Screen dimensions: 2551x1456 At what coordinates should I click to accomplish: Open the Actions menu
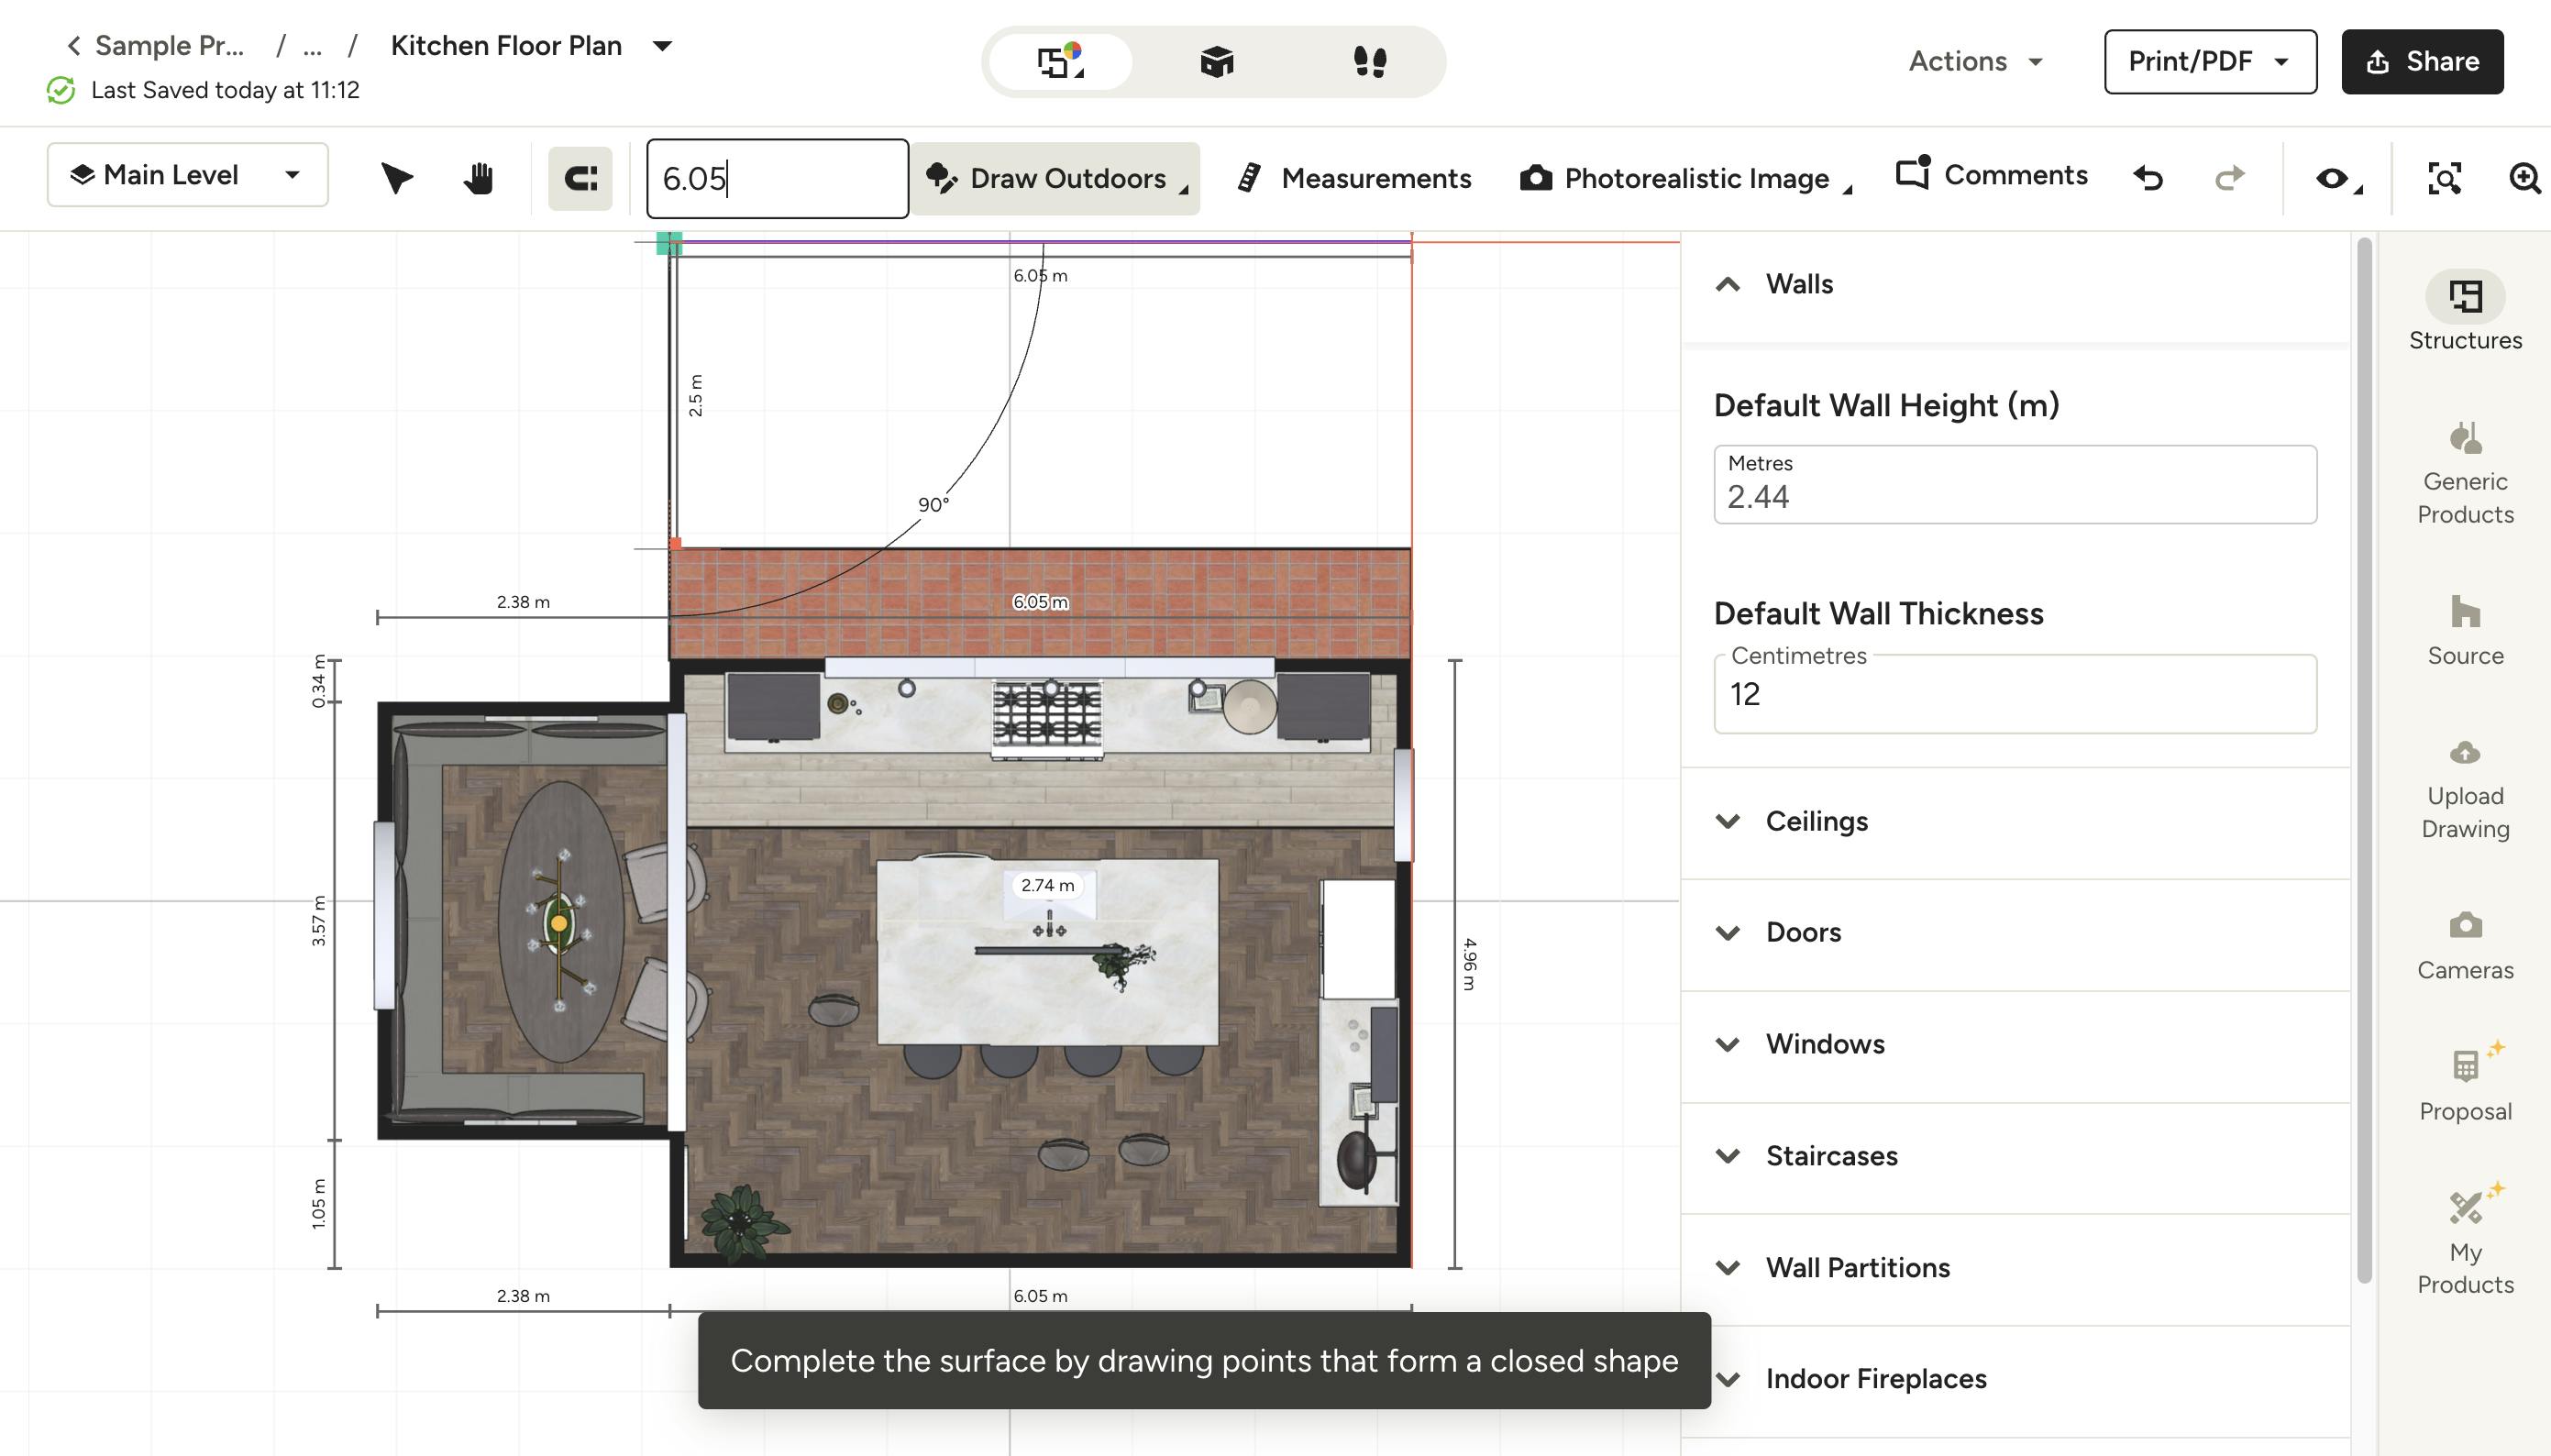coord(1972,61)
